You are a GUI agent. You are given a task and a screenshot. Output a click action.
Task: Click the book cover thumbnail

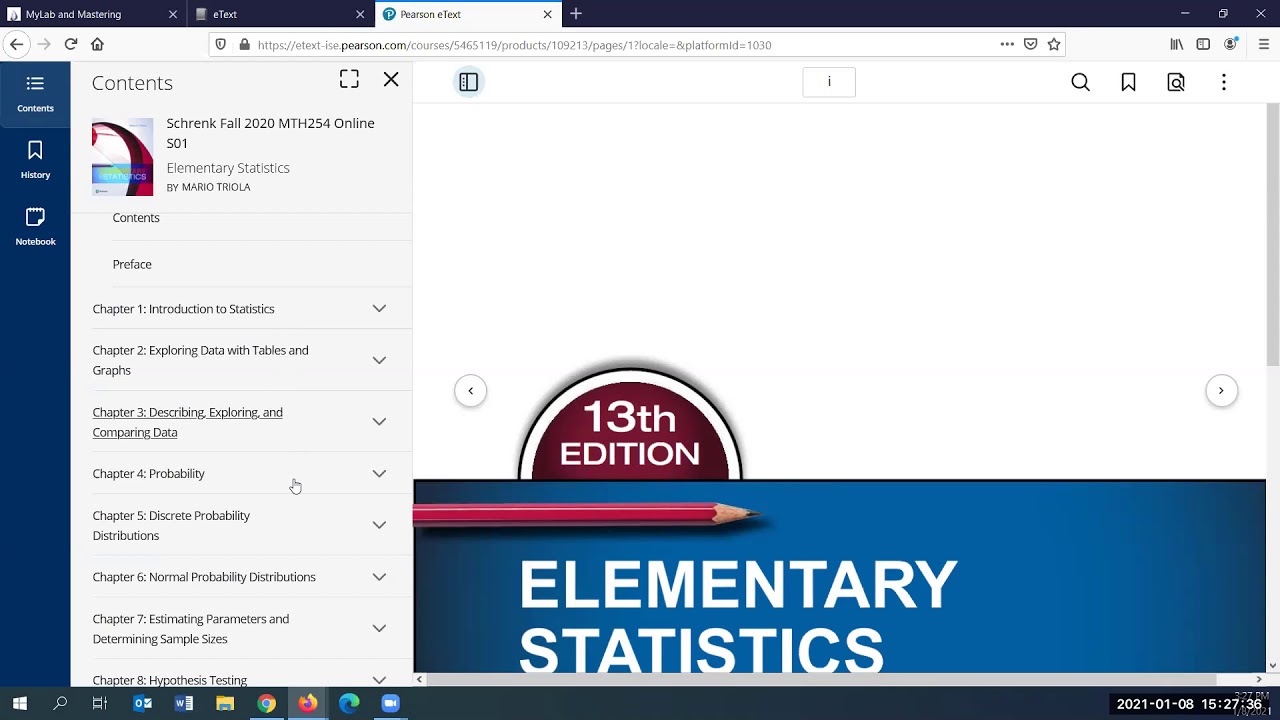tap(123, 157)
